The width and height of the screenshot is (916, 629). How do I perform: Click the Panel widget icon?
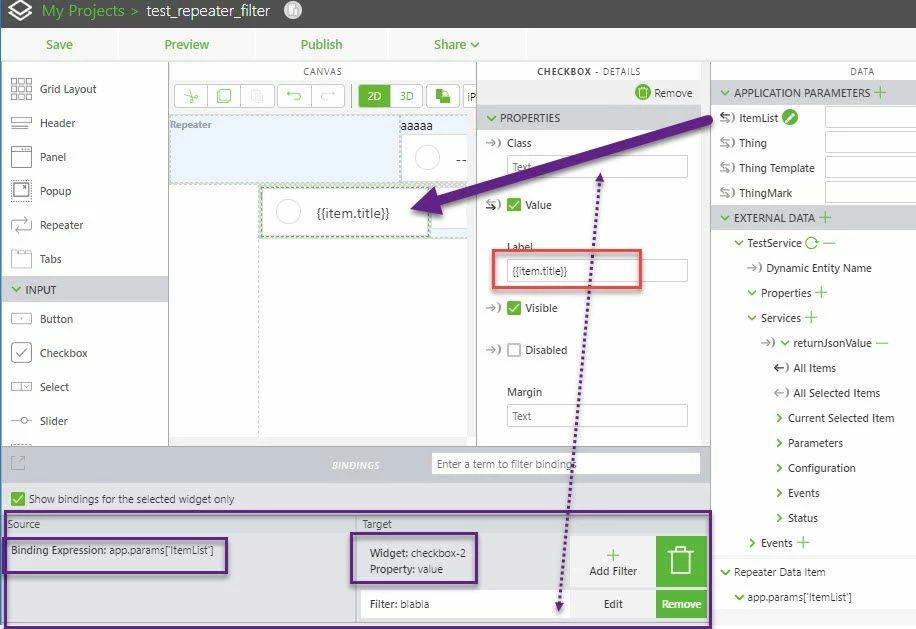(22, 157)
